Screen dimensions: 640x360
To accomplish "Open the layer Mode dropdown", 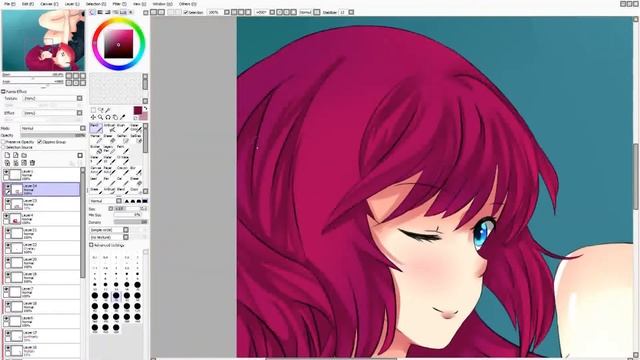I will click(x=53, y=128).
